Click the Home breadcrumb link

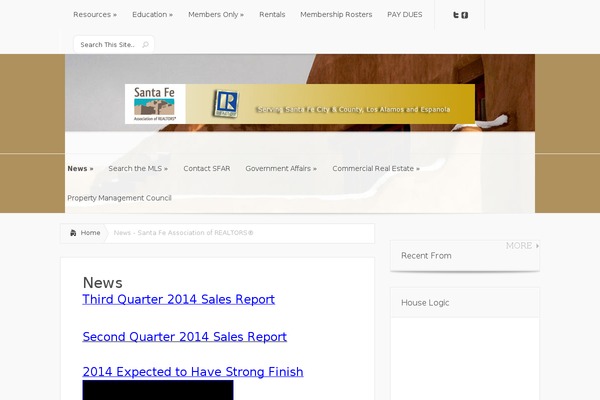(90, 233)
